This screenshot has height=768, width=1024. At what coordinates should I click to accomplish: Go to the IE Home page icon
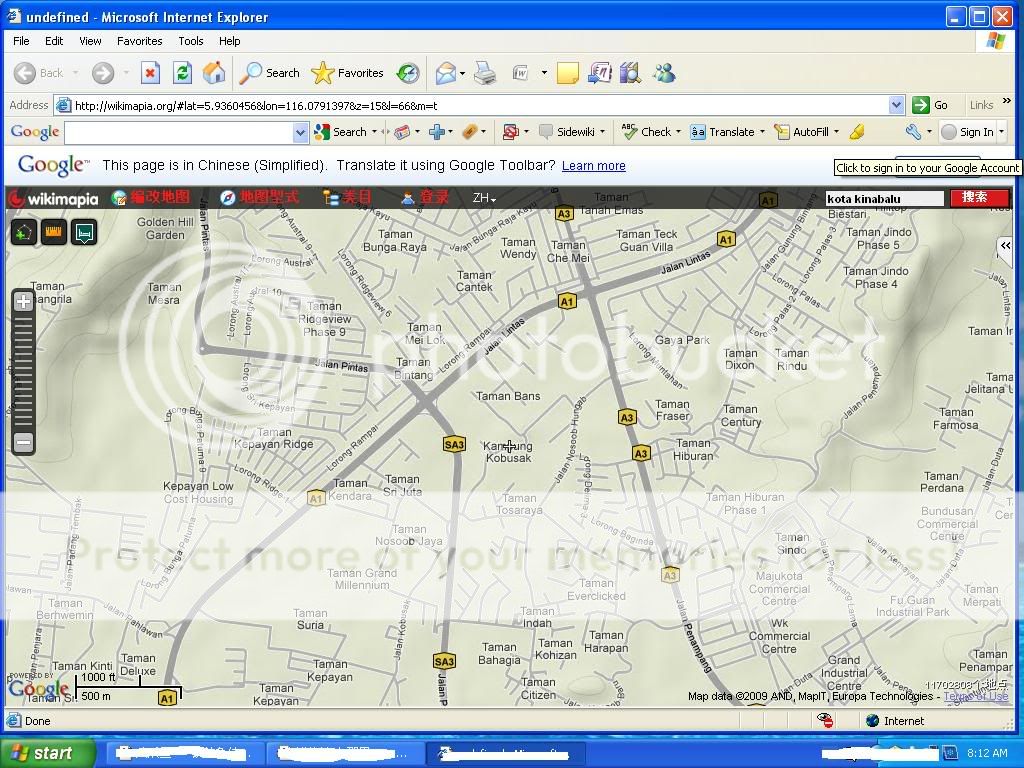[213, 73]
